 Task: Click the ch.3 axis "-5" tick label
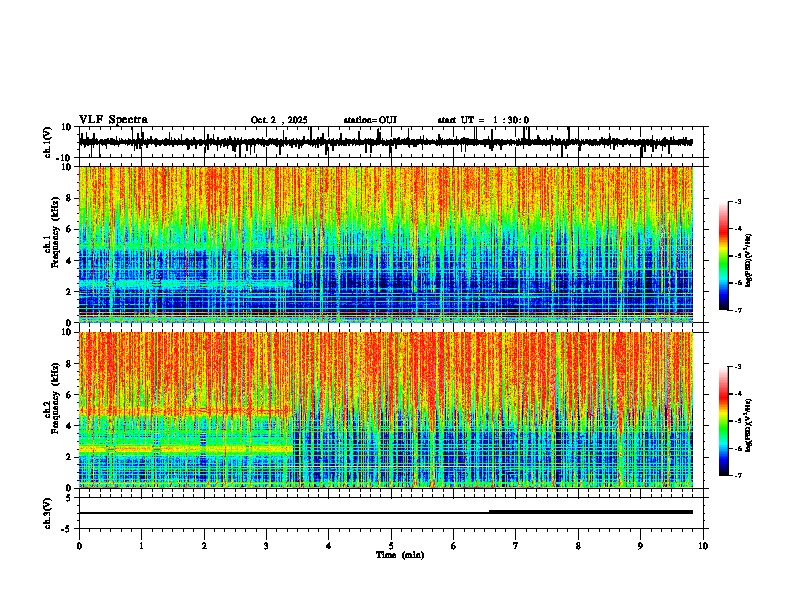coord(67,529)
